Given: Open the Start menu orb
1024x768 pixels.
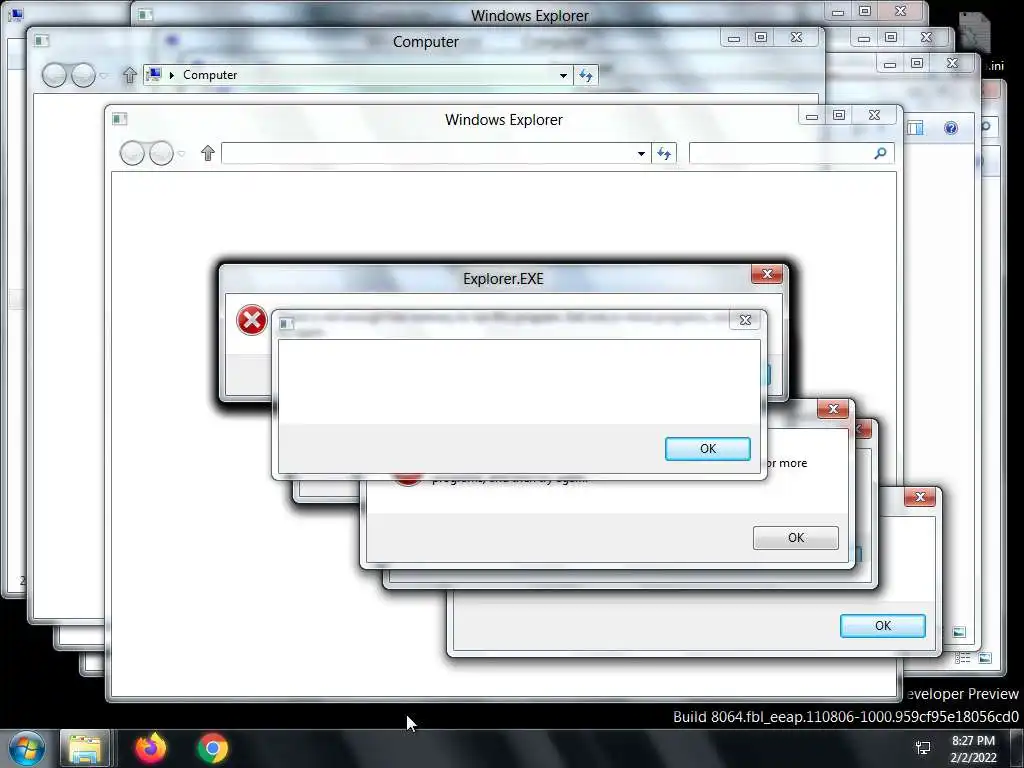Looking at the screenshot, I should point(26,748).
